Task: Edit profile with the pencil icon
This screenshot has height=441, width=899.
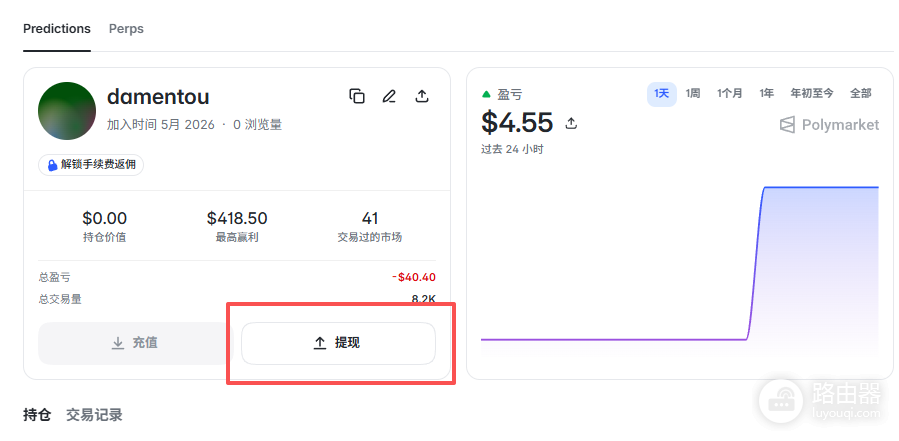Action: pos(389,96)
